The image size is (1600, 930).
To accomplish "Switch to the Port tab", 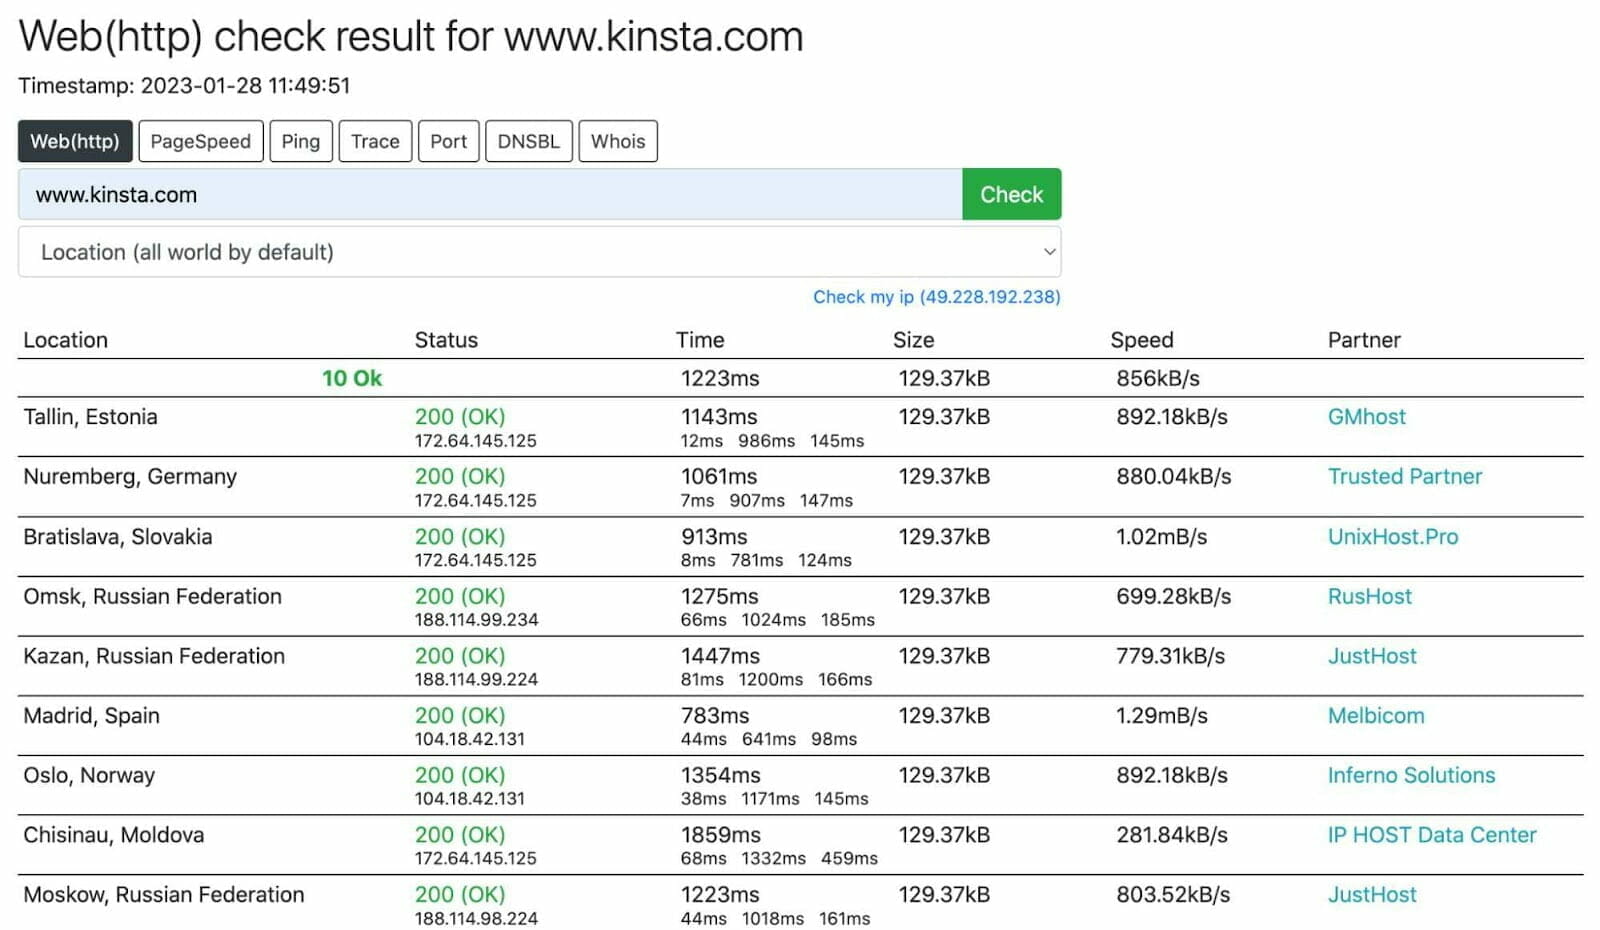I will click(x=449, y=141).
